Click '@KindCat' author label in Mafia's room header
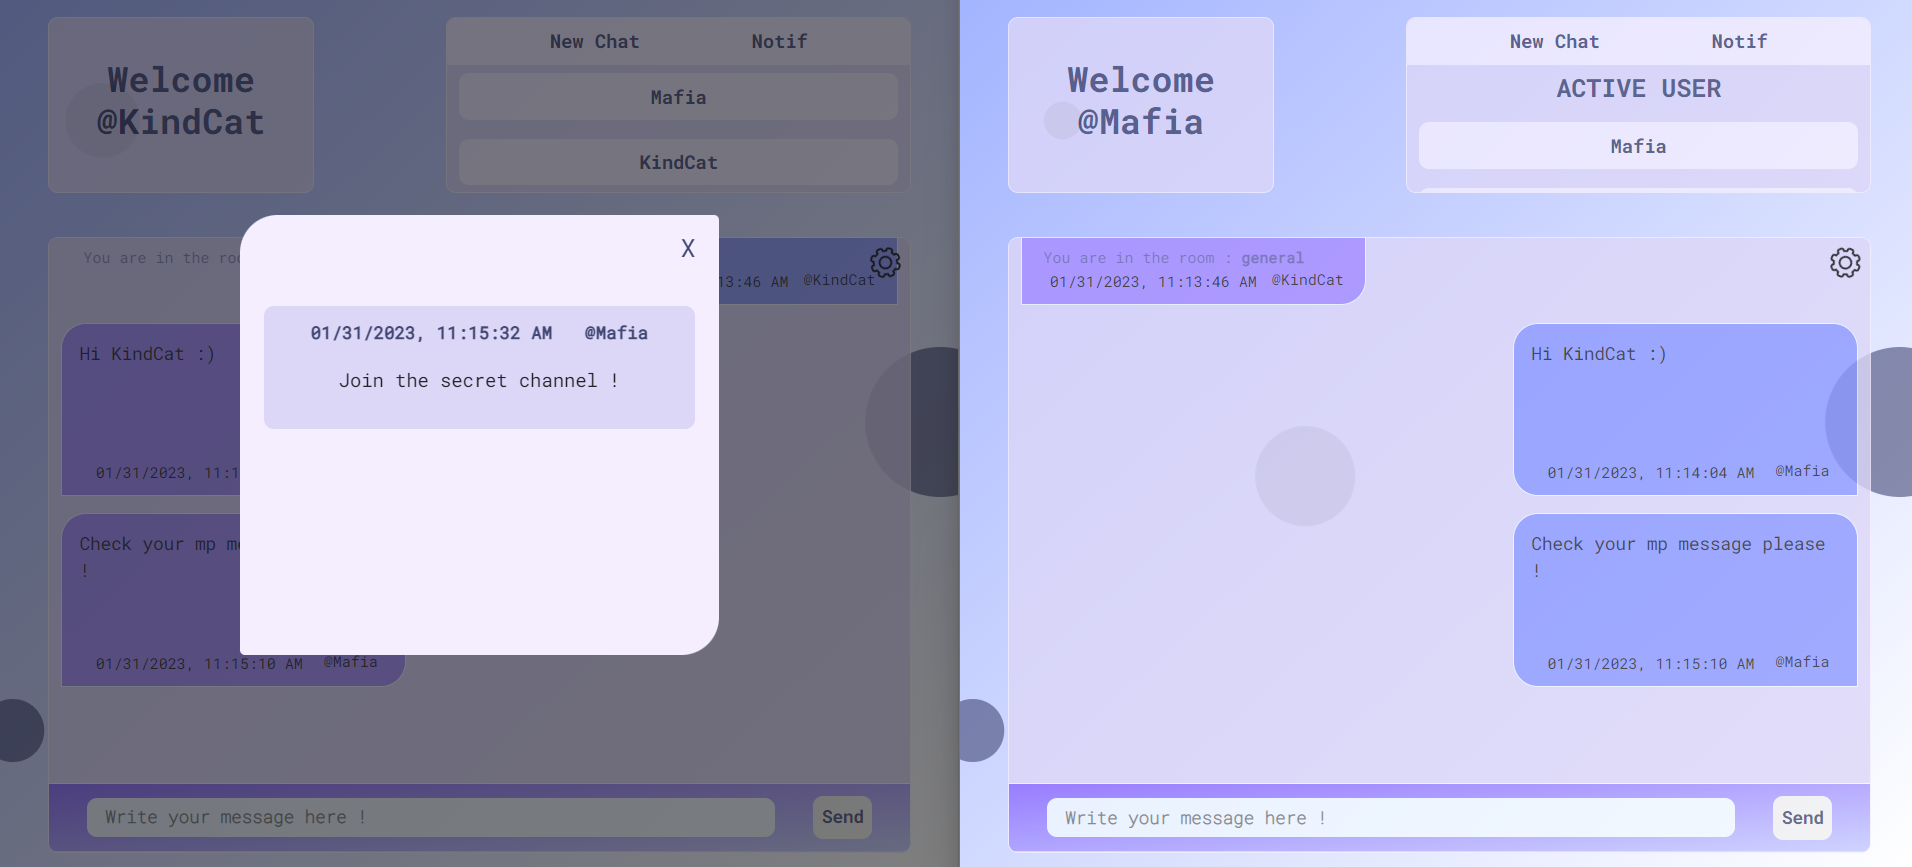The image size is (1912, 867). [x=1307, y=280]
